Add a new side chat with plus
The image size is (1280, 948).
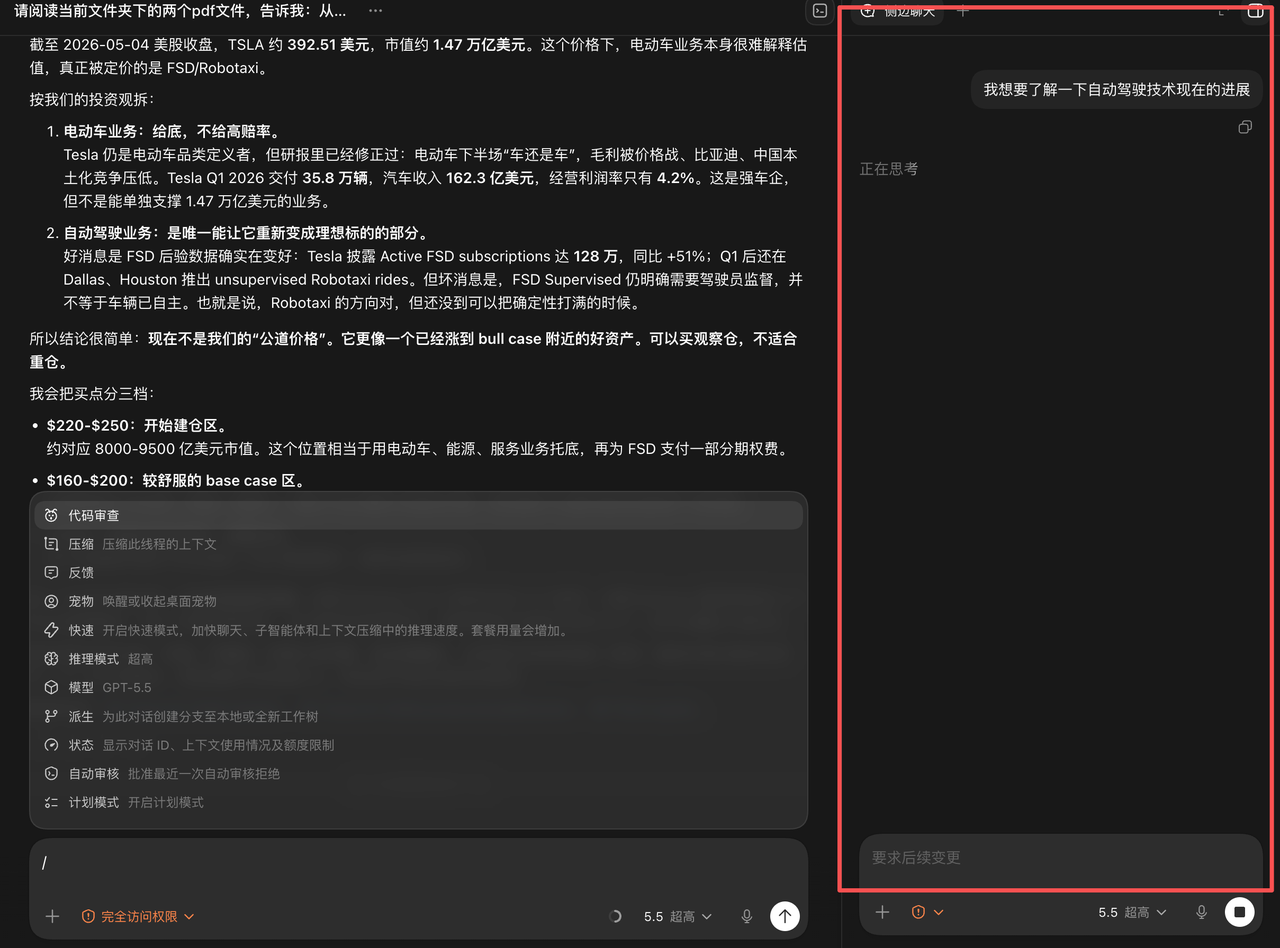tap(963, 11)
